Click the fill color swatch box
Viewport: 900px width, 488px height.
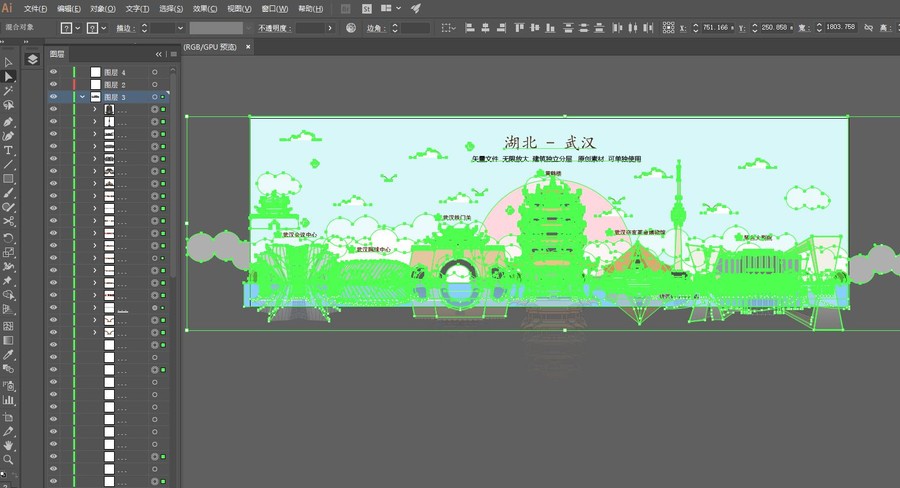coord(67,28)
